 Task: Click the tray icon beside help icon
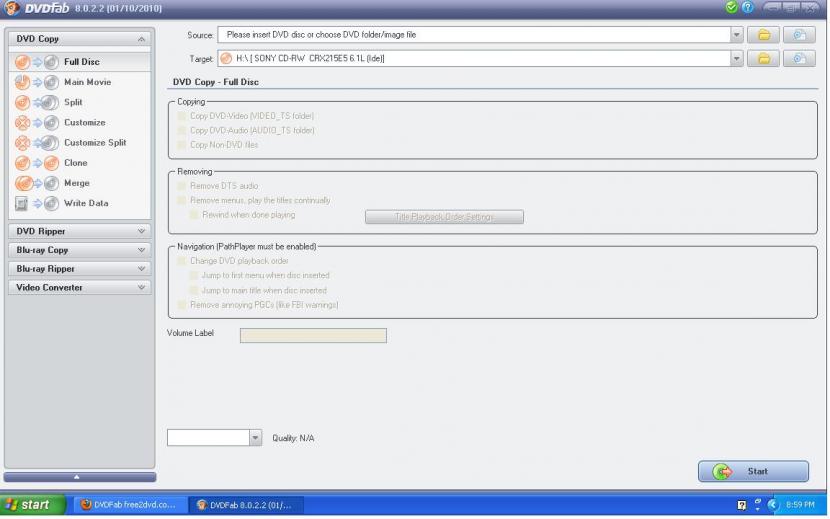pos(759,505)
